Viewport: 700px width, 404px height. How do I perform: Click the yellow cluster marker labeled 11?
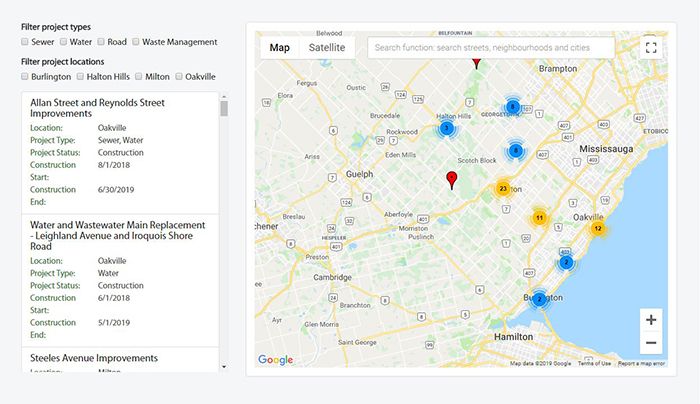(x=539, y=218)
